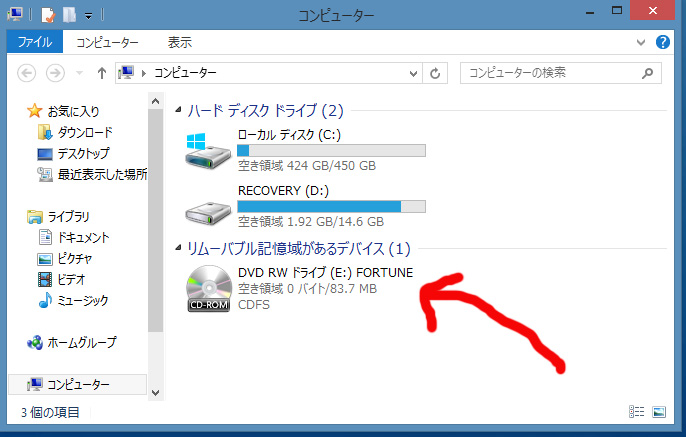Image resolution: width=686 pixels, height=437 pixels.
Task: Click the ビデオ filmstrip icon
Action: coord(45,279)
